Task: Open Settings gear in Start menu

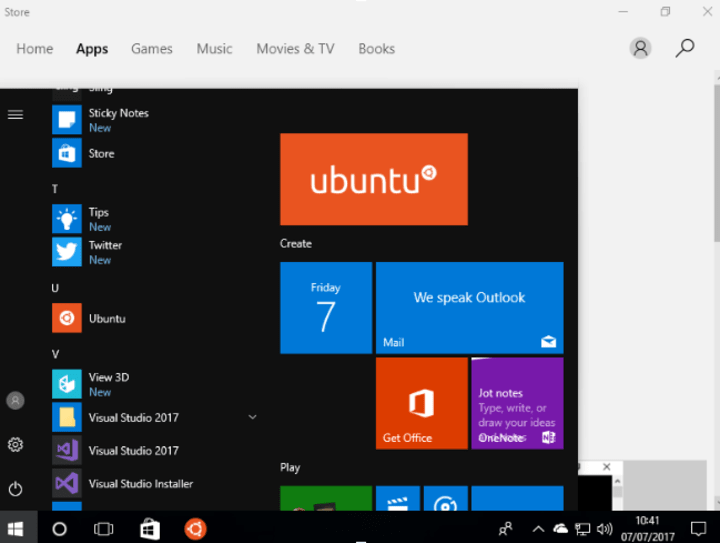Action: [x=15, y=444]
